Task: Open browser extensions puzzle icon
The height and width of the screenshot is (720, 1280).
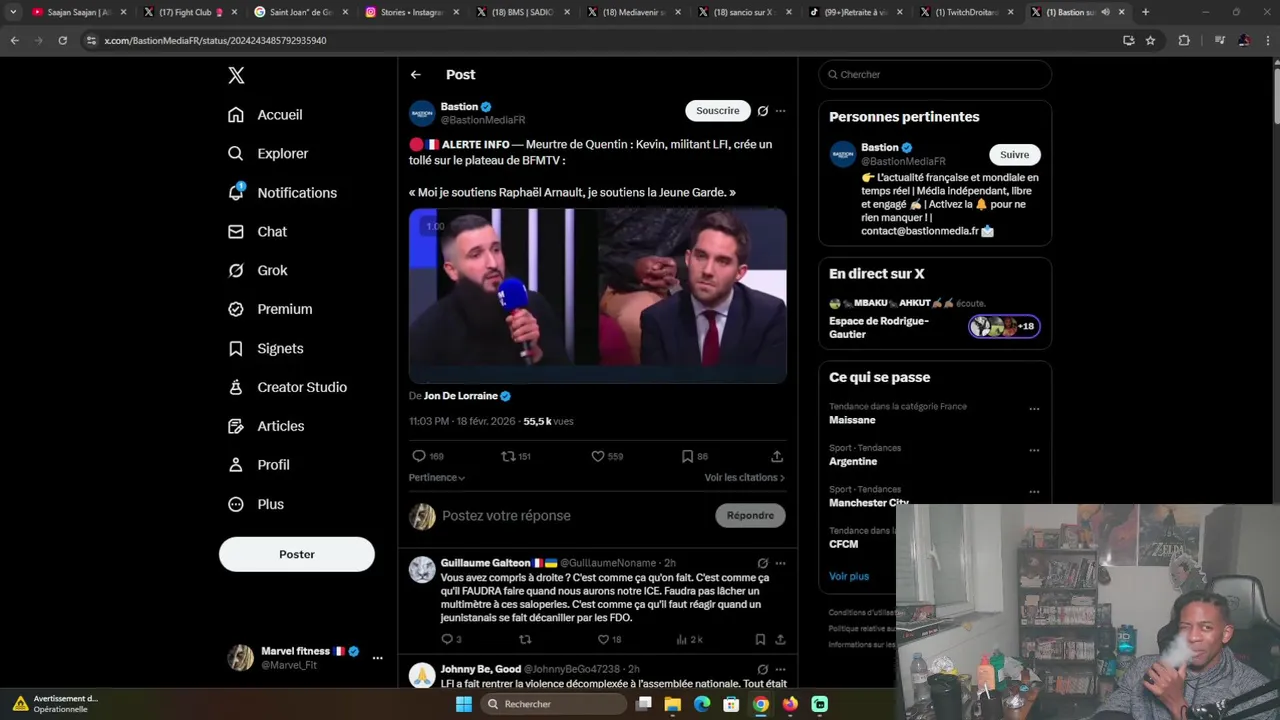Action: click(x=1185, y=41)
